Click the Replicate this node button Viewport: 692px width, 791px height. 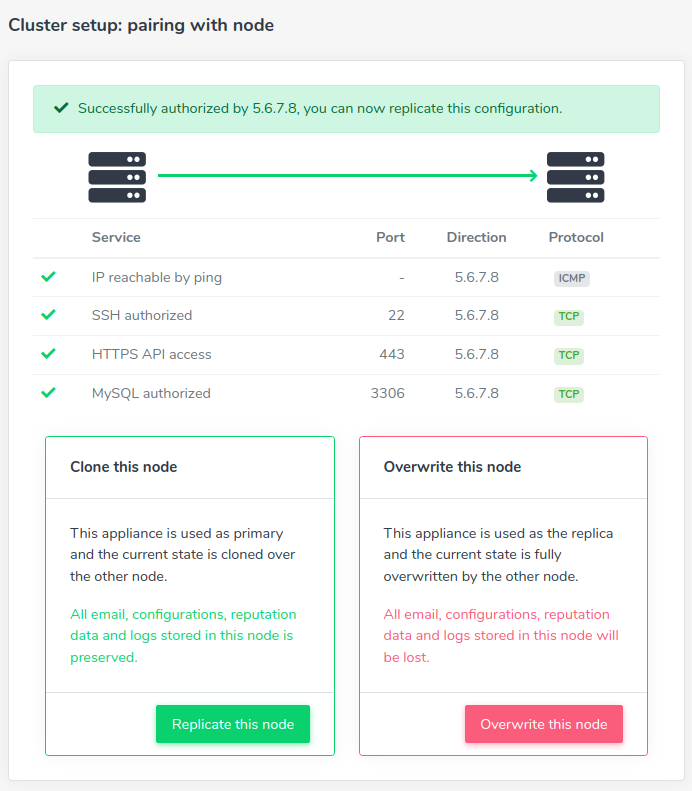[x=233, y=724]
